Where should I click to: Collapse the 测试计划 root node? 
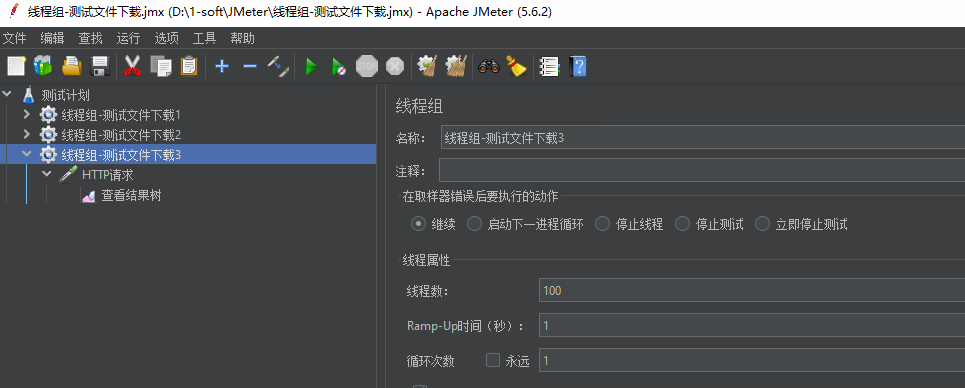click(7, 94)
